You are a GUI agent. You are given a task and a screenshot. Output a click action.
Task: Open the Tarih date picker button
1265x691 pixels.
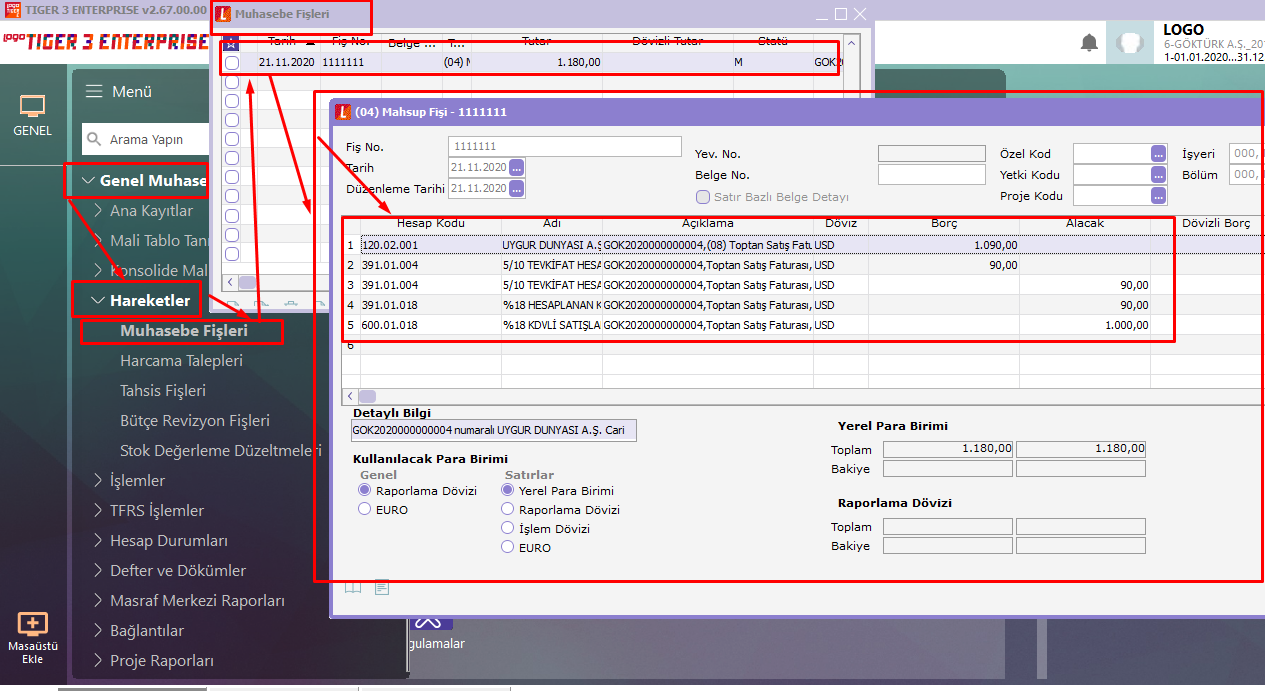(x=517, y=168)
